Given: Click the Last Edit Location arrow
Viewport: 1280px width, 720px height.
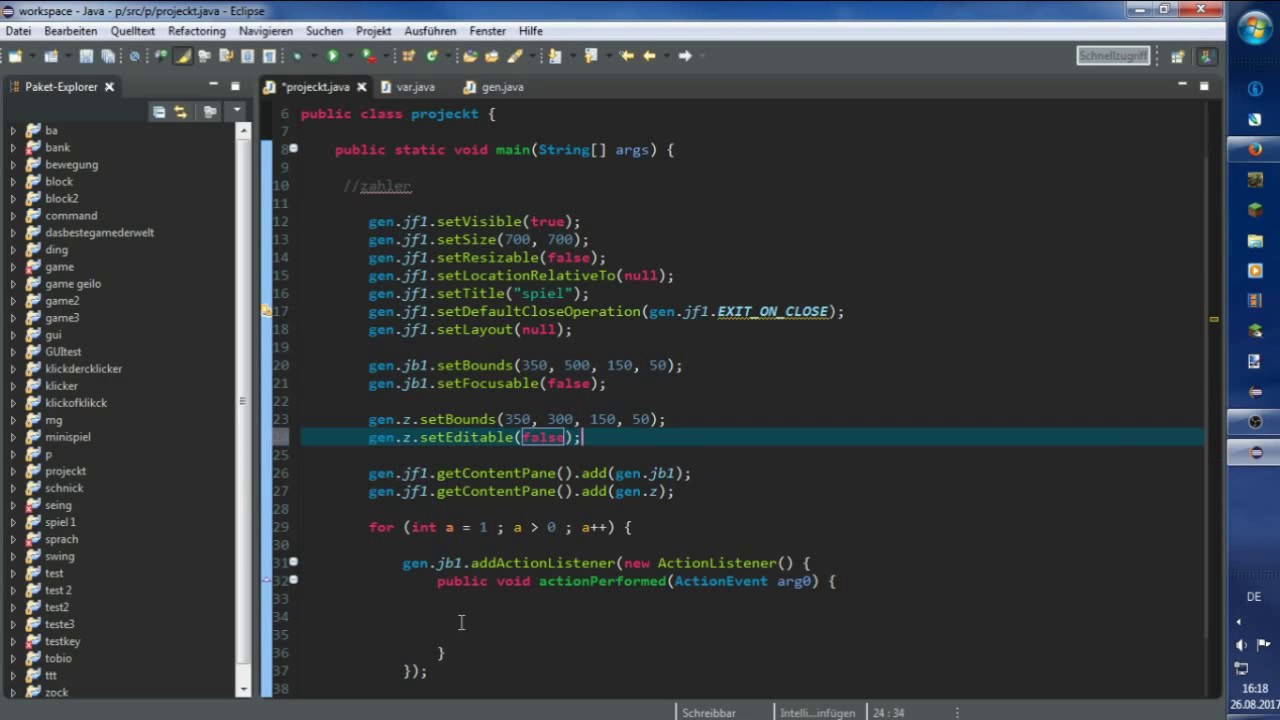Looking at the screenshot, I should pos(626,56).
